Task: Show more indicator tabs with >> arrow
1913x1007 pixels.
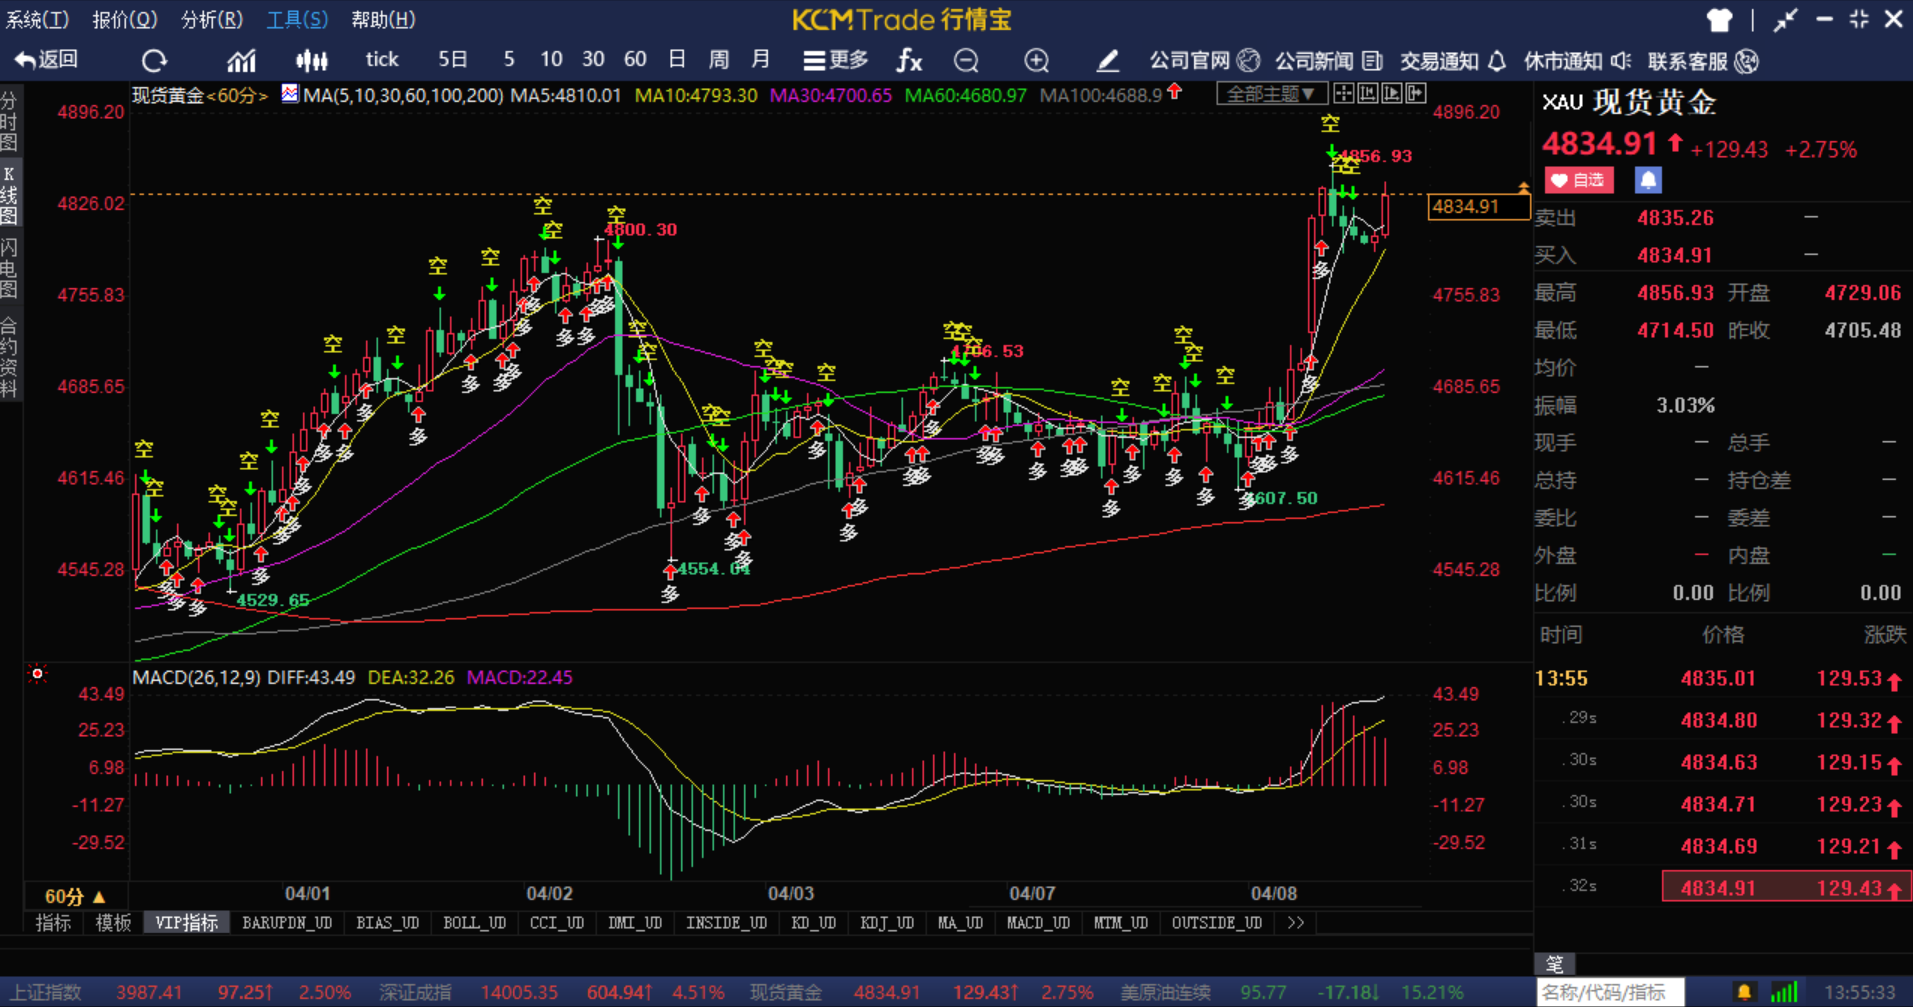Action: click(x=1296, y=923)
